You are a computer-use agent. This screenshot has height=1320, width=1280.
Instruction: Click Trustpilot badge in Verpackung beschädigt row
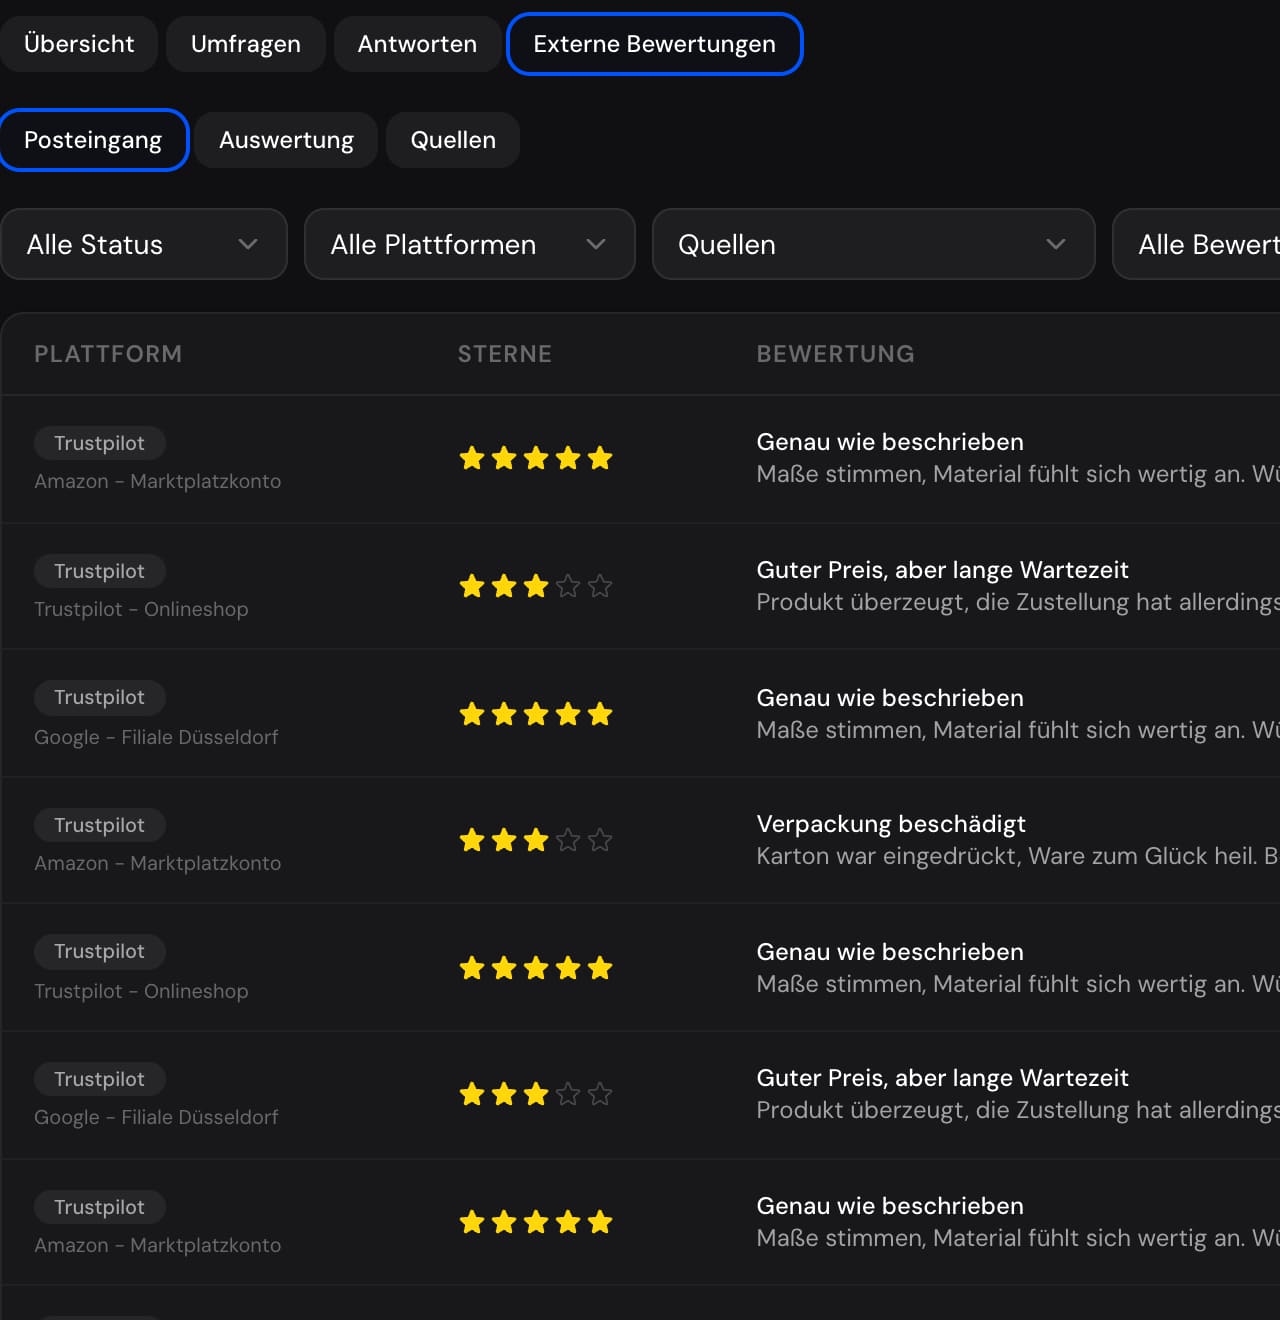click(99, 825)
